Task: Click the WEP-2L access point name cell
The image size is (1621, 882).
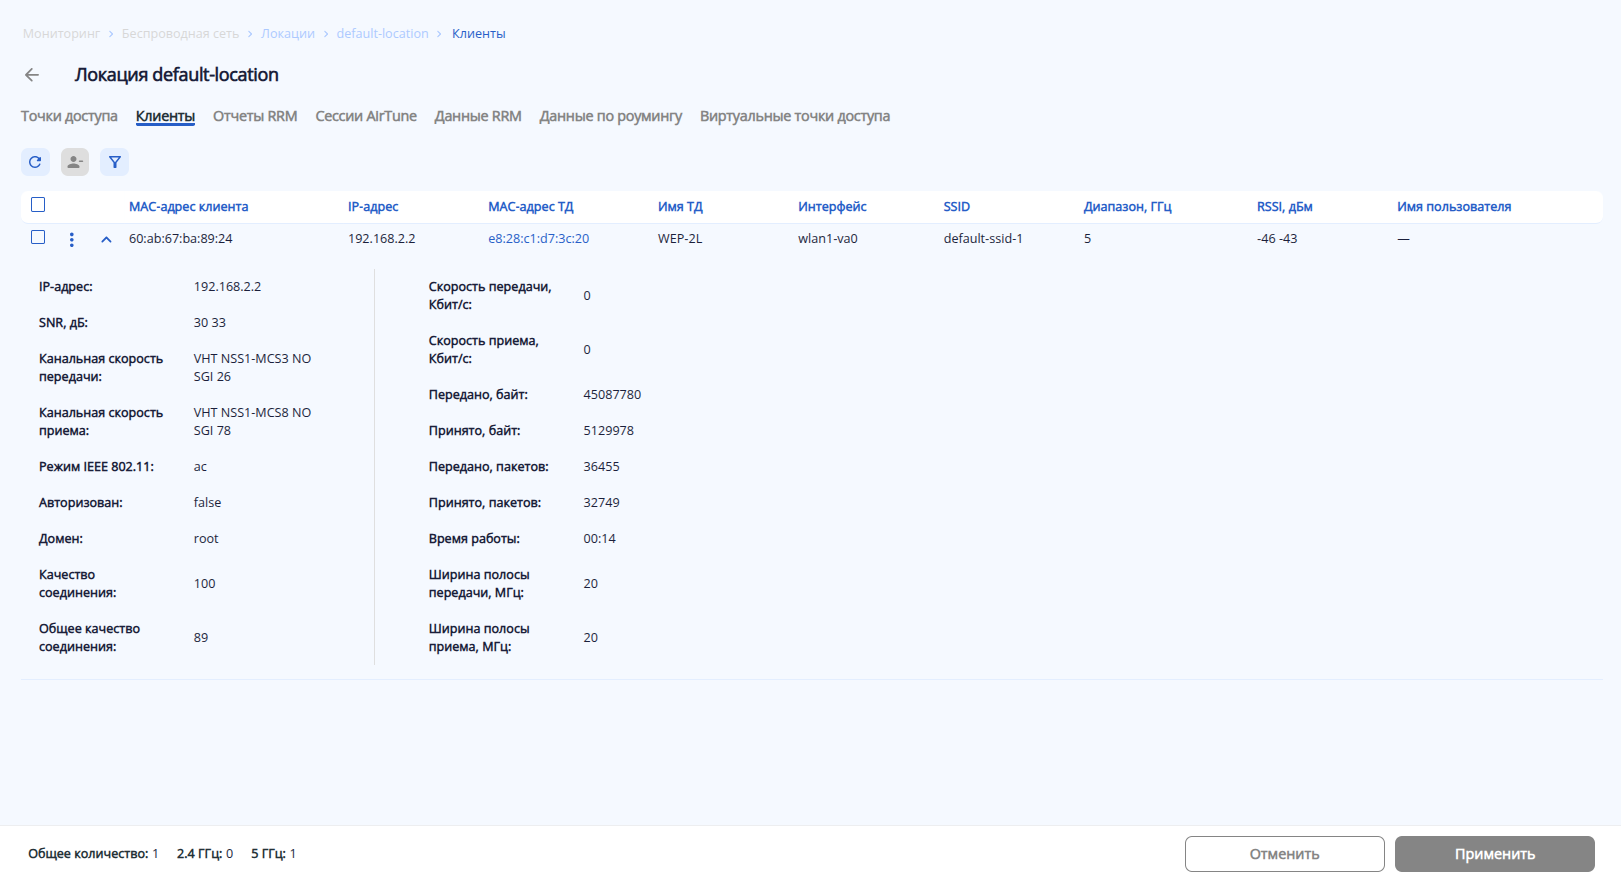Action: coord(680,239)
